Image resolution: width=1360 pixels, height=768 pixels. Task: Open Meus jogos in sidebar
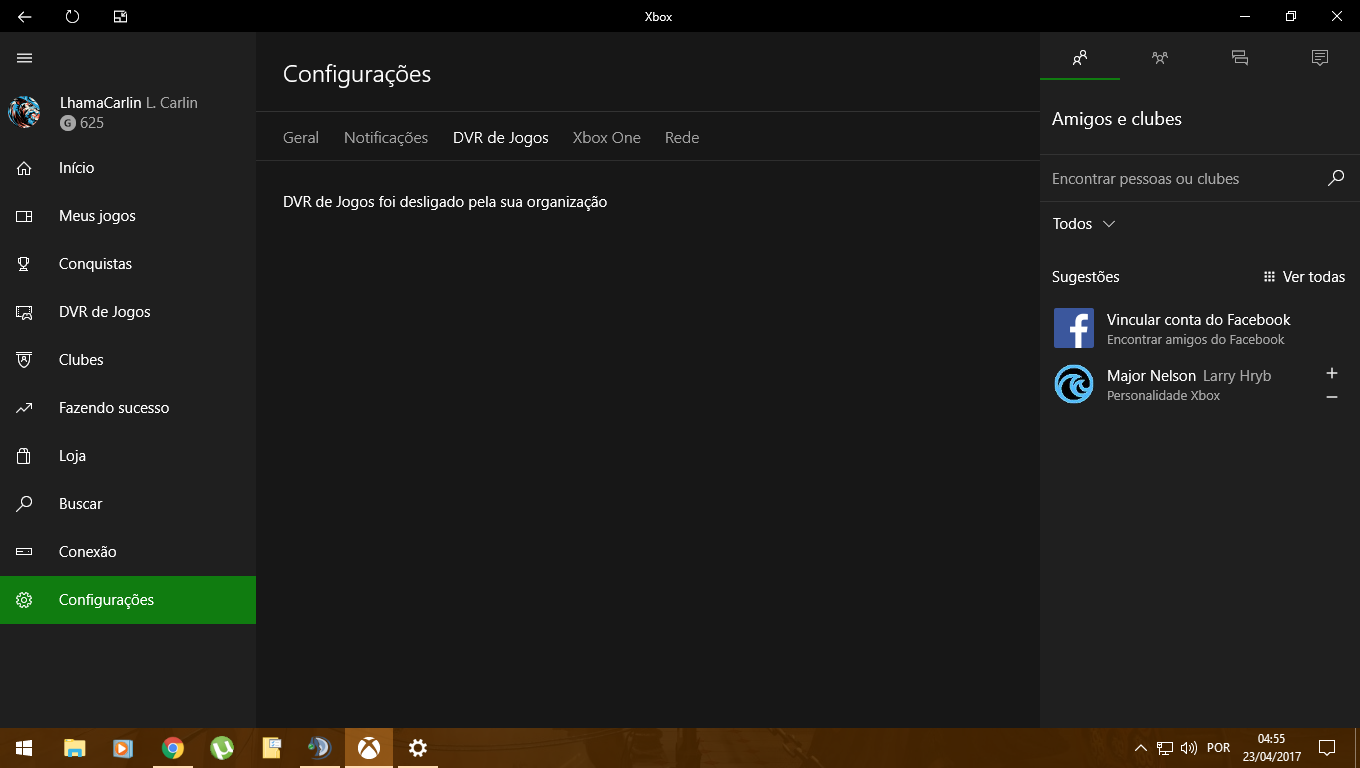(128, 216)
